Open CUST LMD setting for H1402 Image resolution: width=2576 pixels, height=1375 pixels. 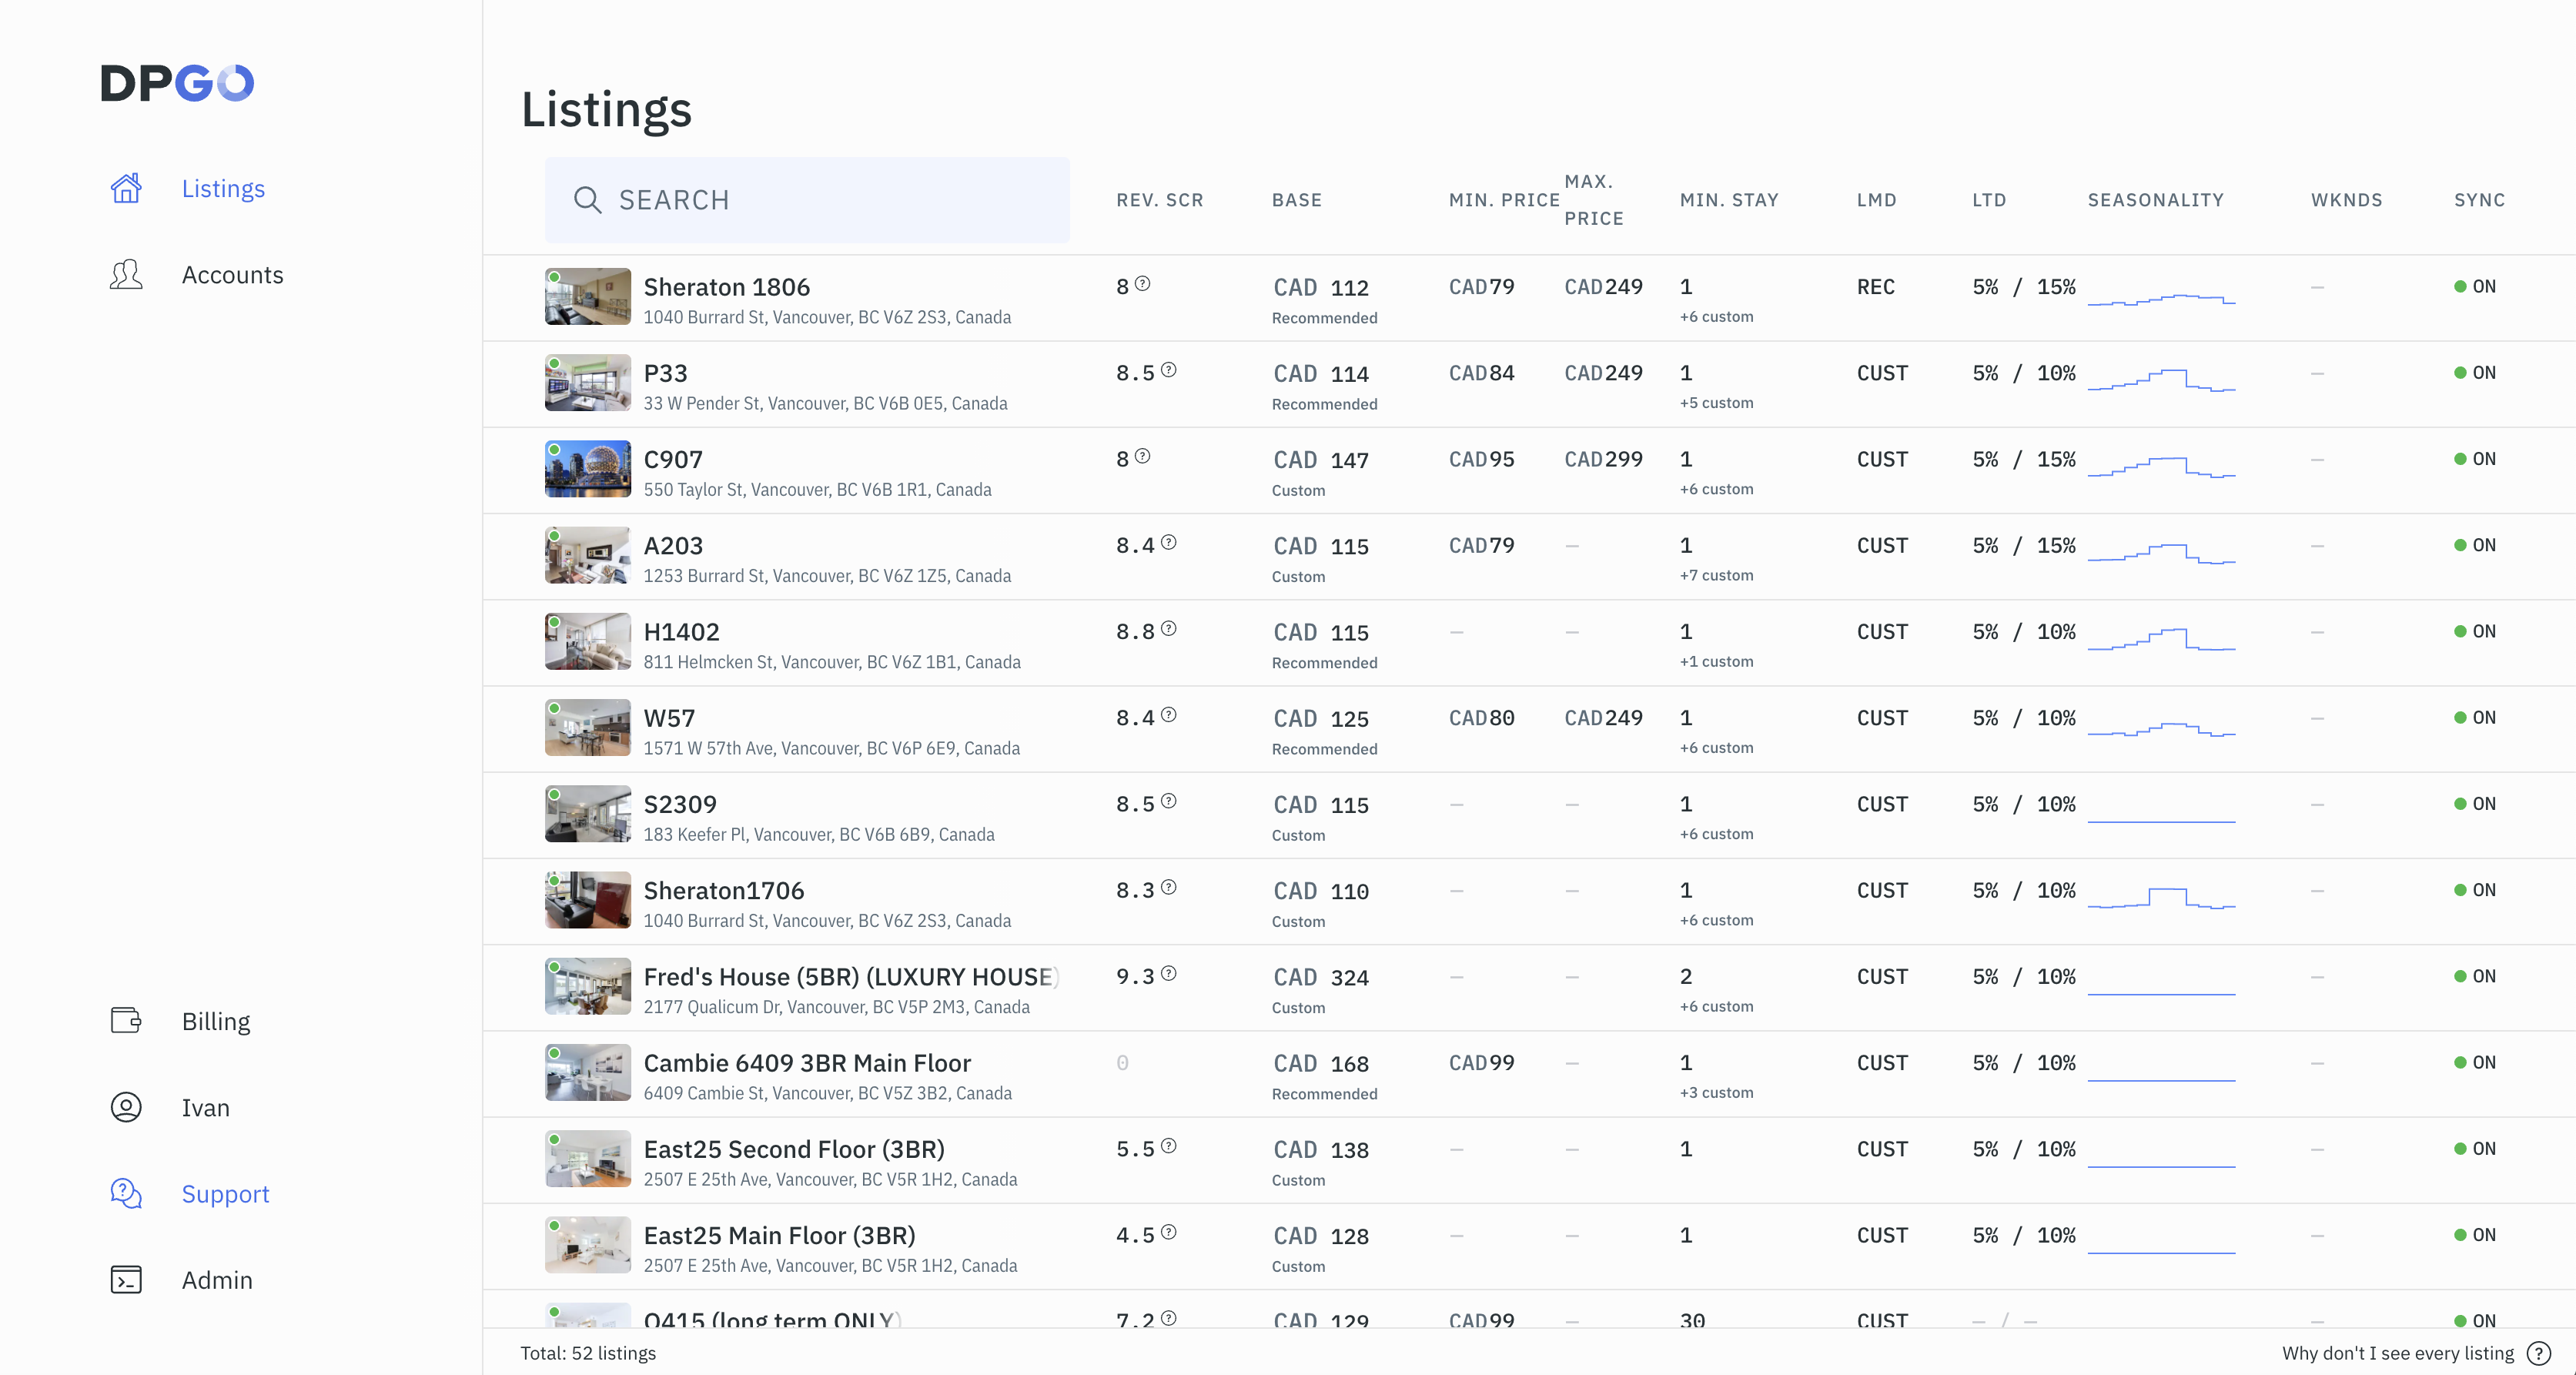(1882, 632)
